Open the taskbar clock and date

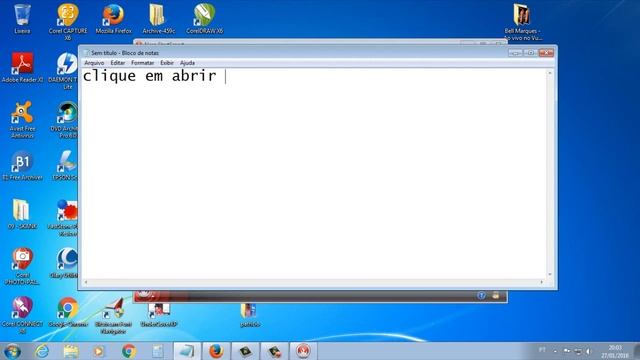[x=614, y=351]
